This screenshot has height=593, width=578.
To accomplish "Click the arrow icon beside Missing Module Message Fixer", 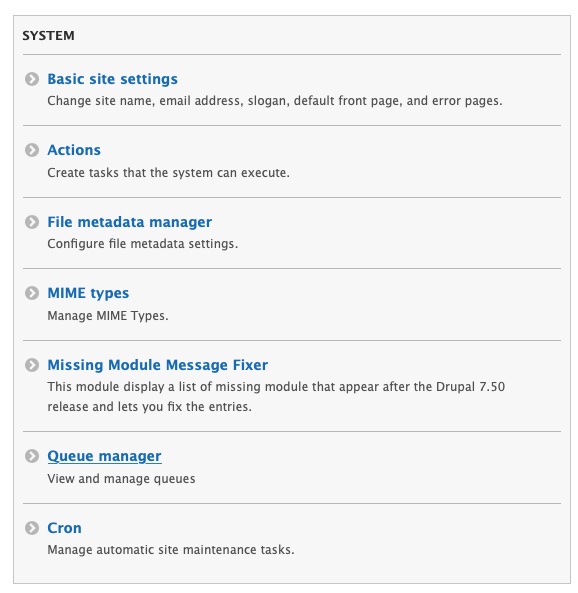I will (32, 365).
